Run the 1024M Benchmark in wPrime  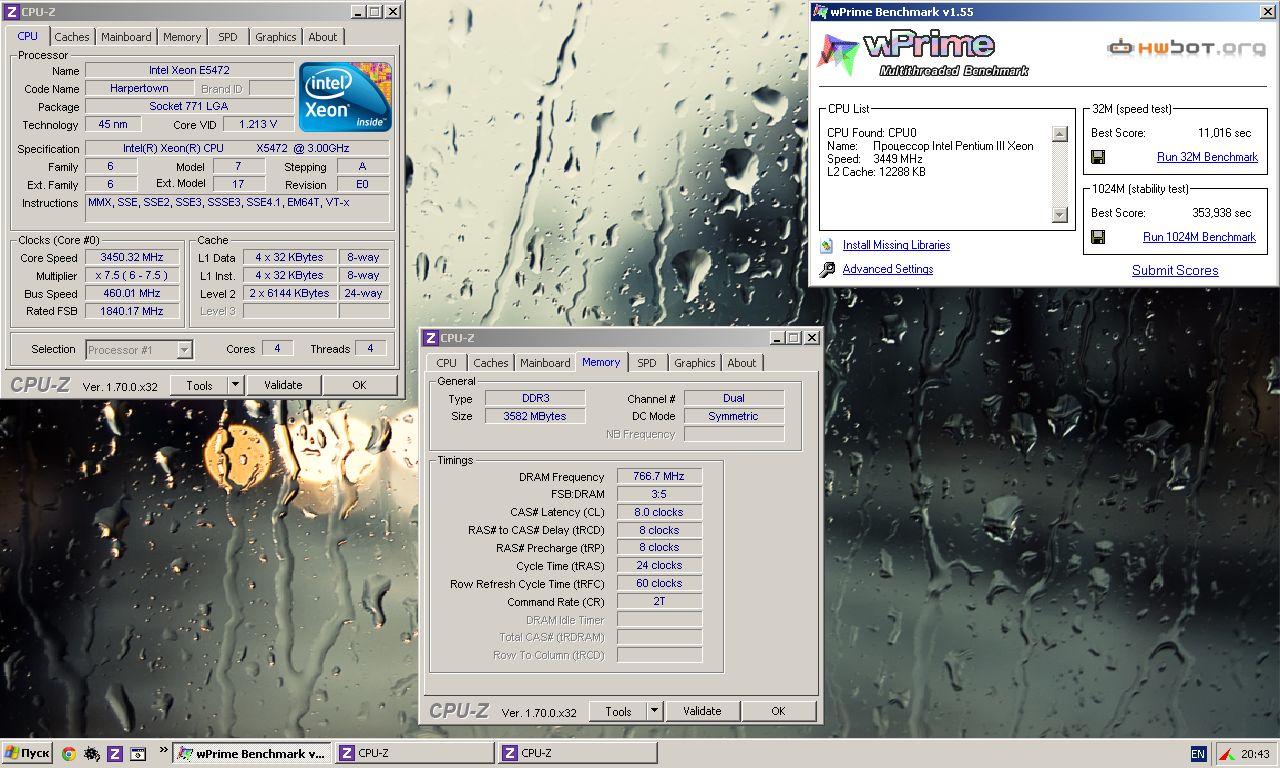(1199, 237)
